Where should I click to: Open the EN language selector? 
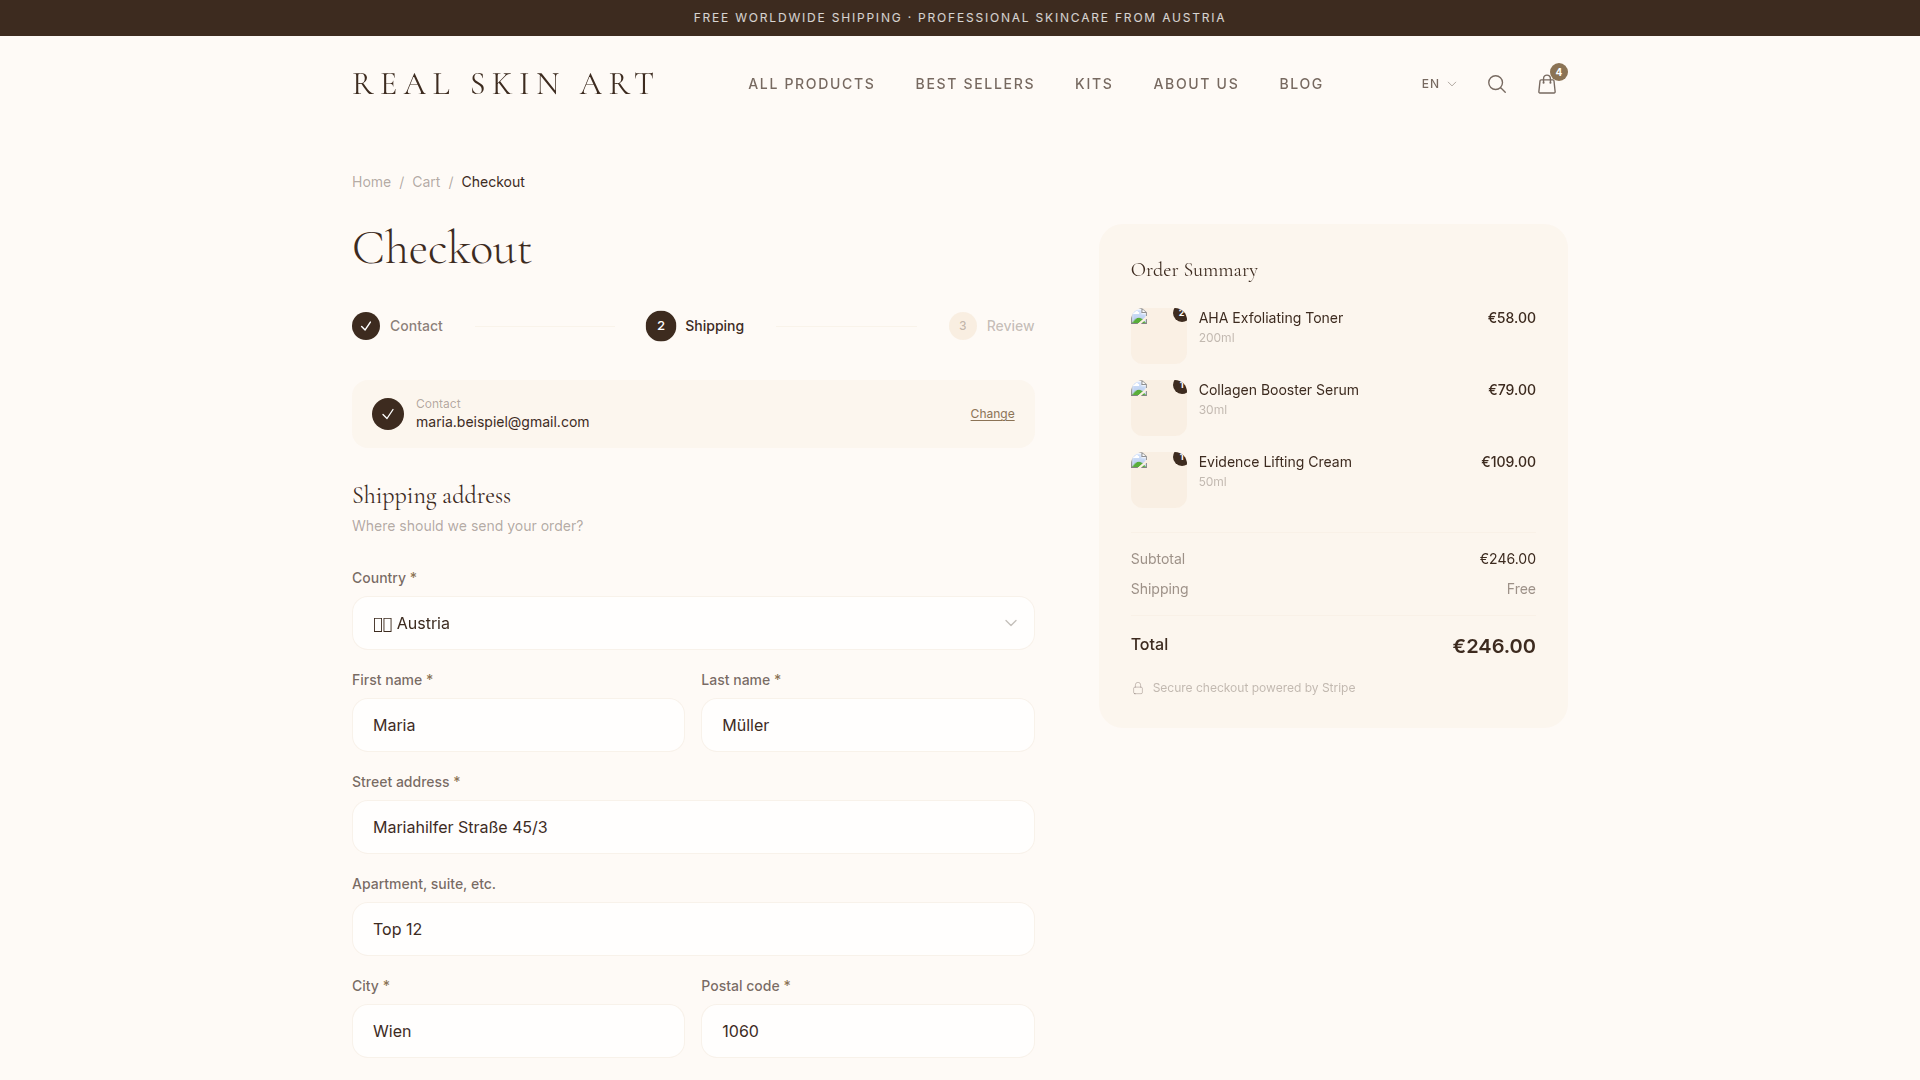pos(1438,84)
